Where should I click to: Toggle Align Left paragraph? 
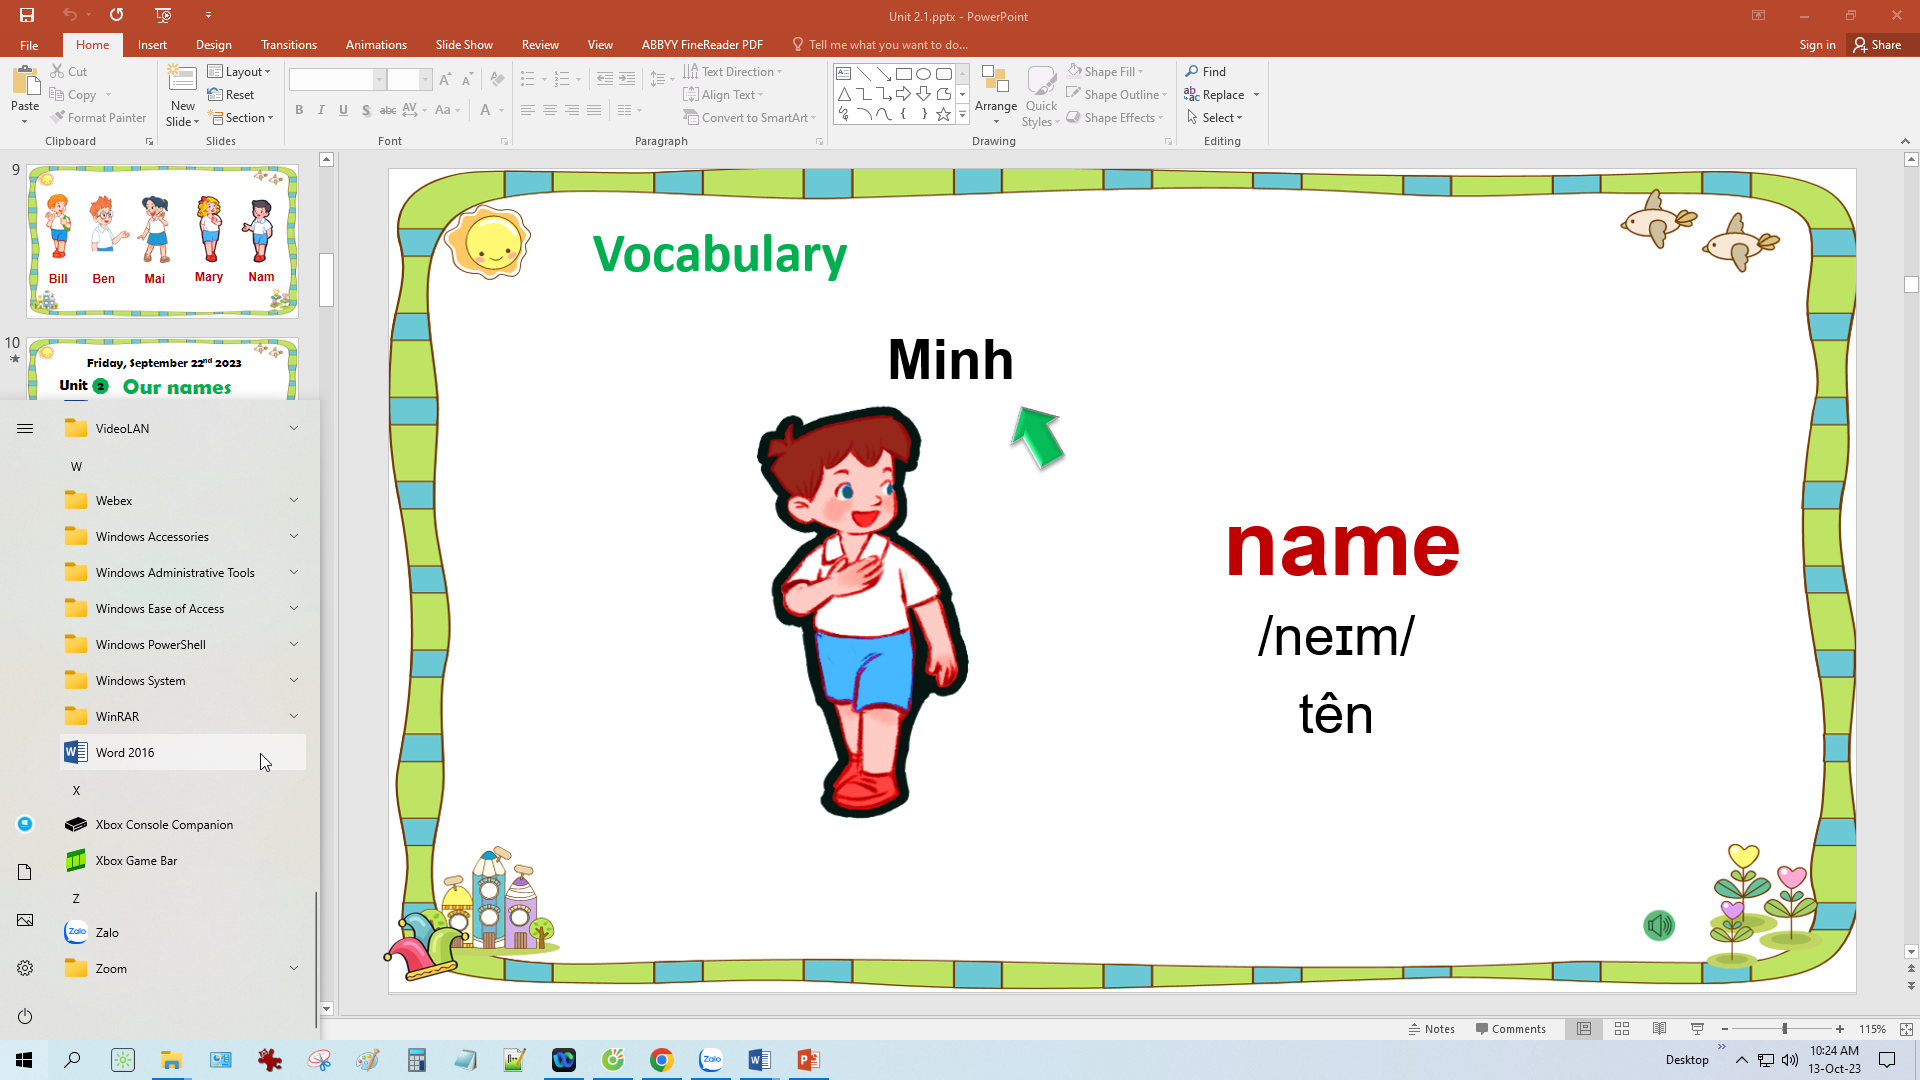(527, 110)
